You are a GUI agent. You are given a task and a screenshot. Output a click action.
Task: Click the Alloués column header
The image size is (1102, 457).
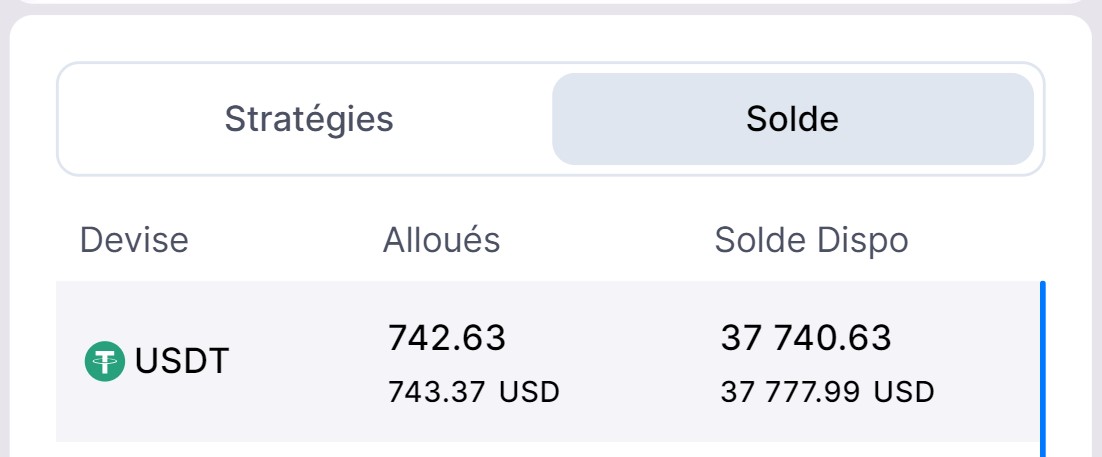(441, 241)
